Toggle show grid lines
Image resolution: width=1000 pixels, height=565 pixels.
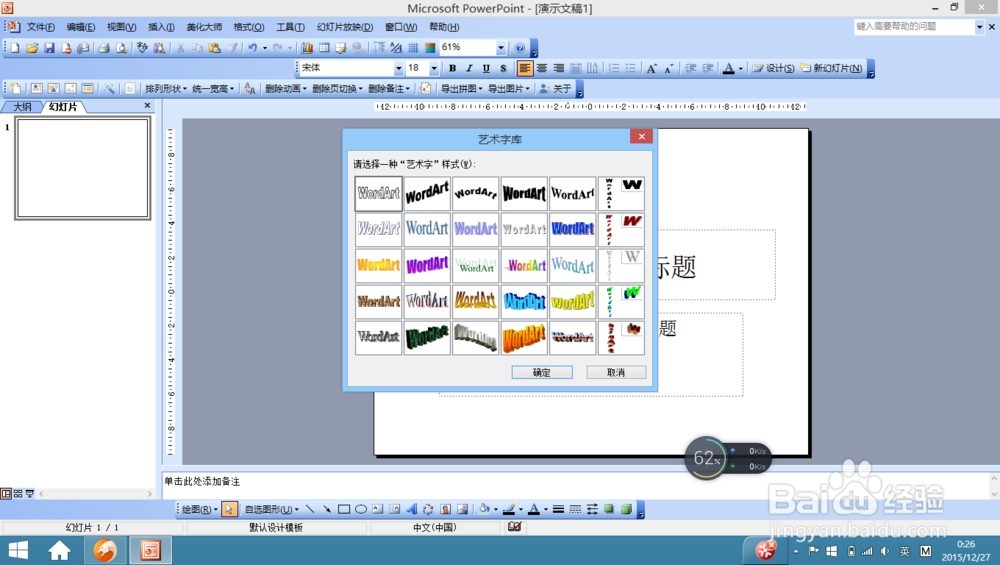tap(413, 48)
